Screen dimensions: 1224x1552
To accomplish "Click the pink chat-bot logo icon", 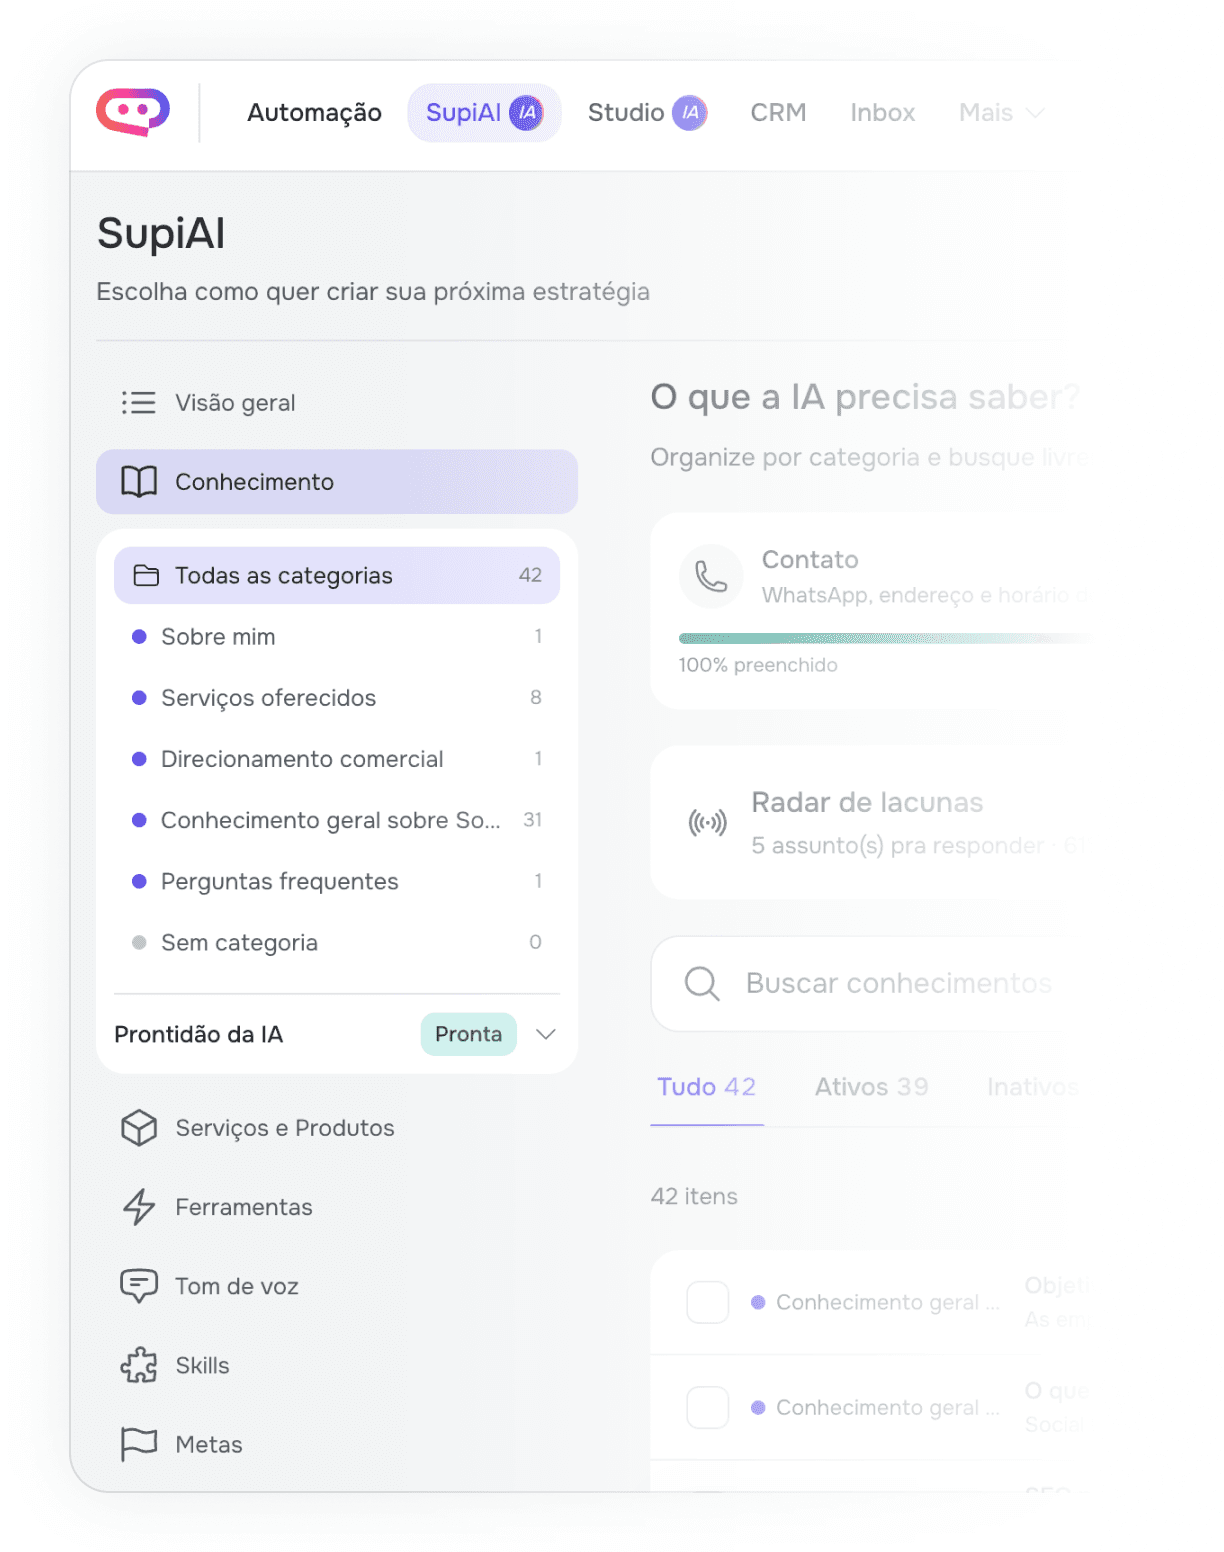I will 133,112.
